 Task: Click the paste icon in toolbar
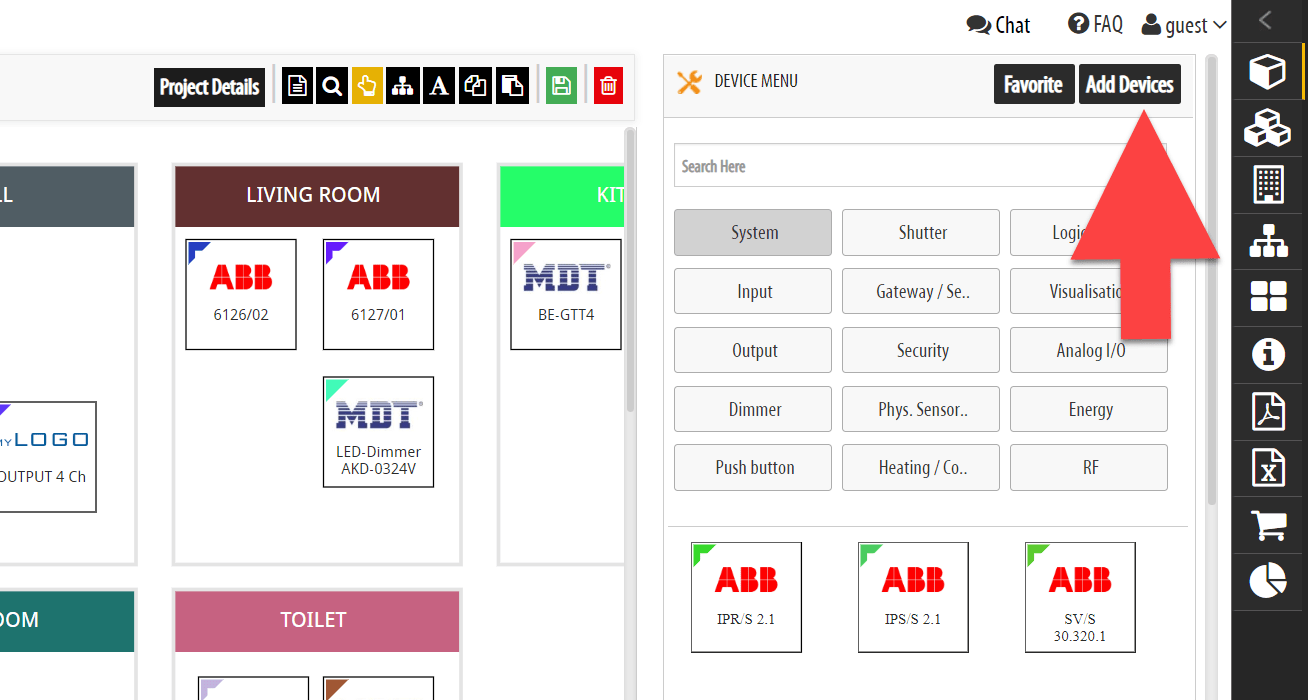pos(512,86)
